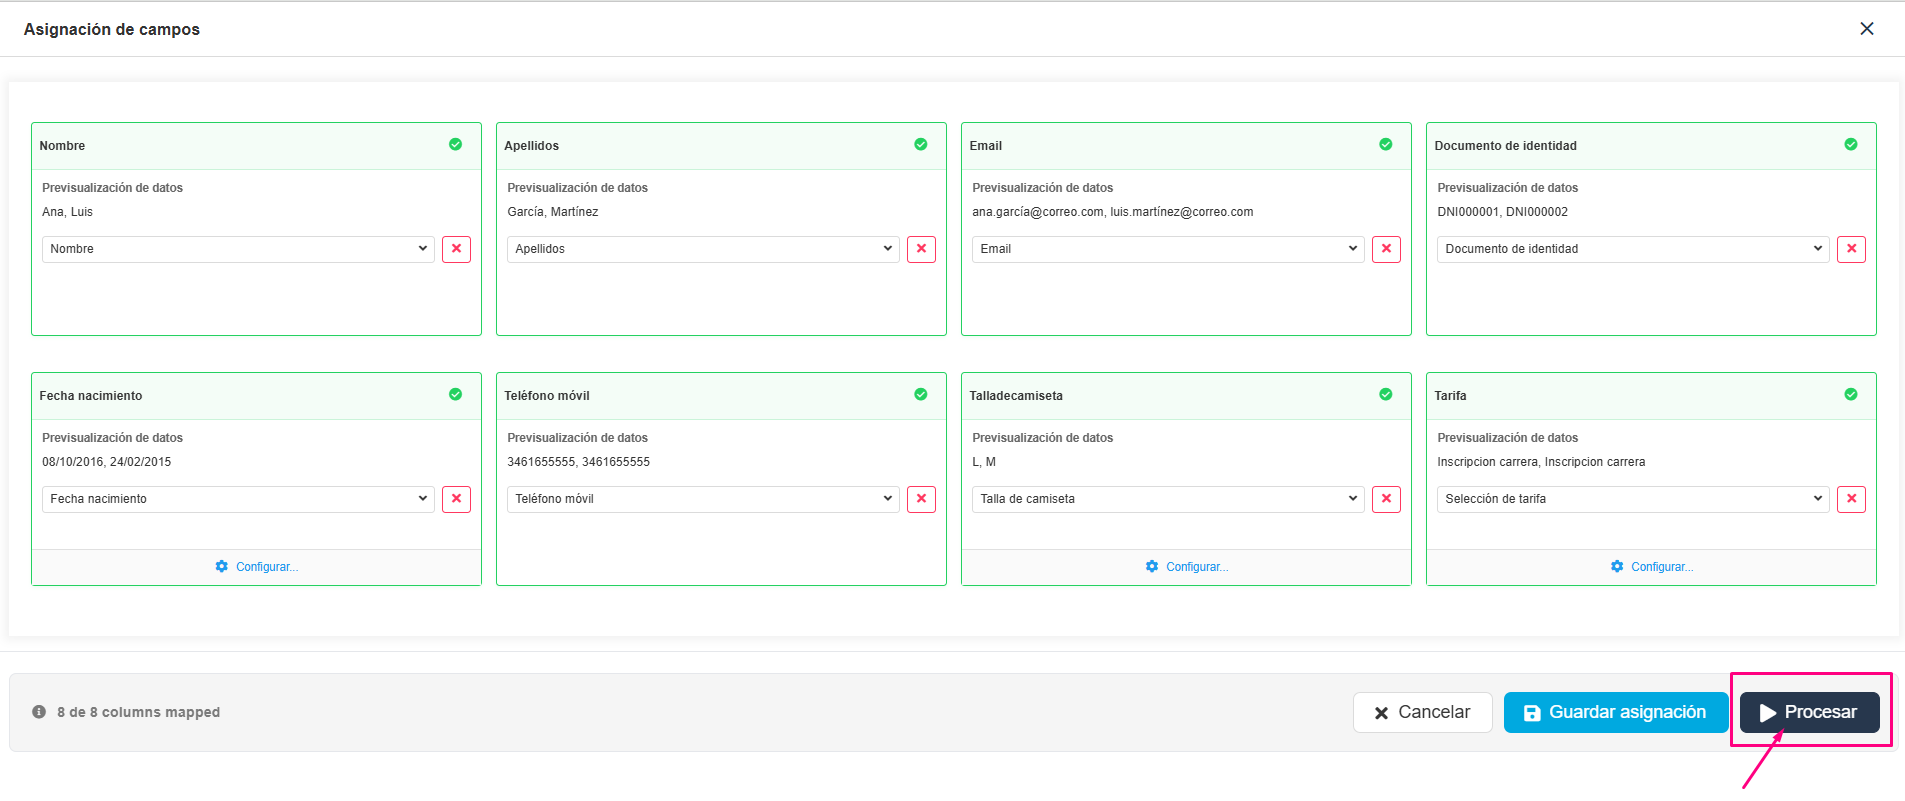Expand the Talla de camiseta dropdown

1168,499
